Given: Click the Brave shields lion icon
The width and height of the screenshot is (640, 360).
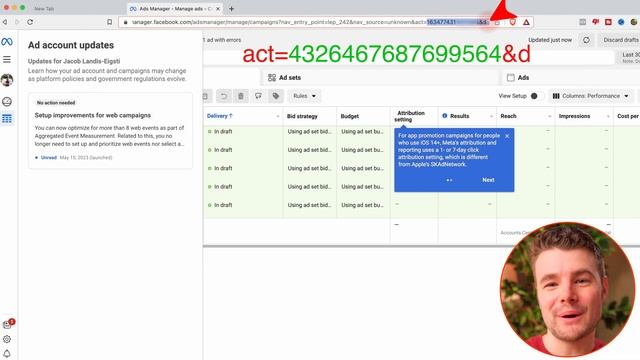Looking at the screenshot, I should point(513,22).
